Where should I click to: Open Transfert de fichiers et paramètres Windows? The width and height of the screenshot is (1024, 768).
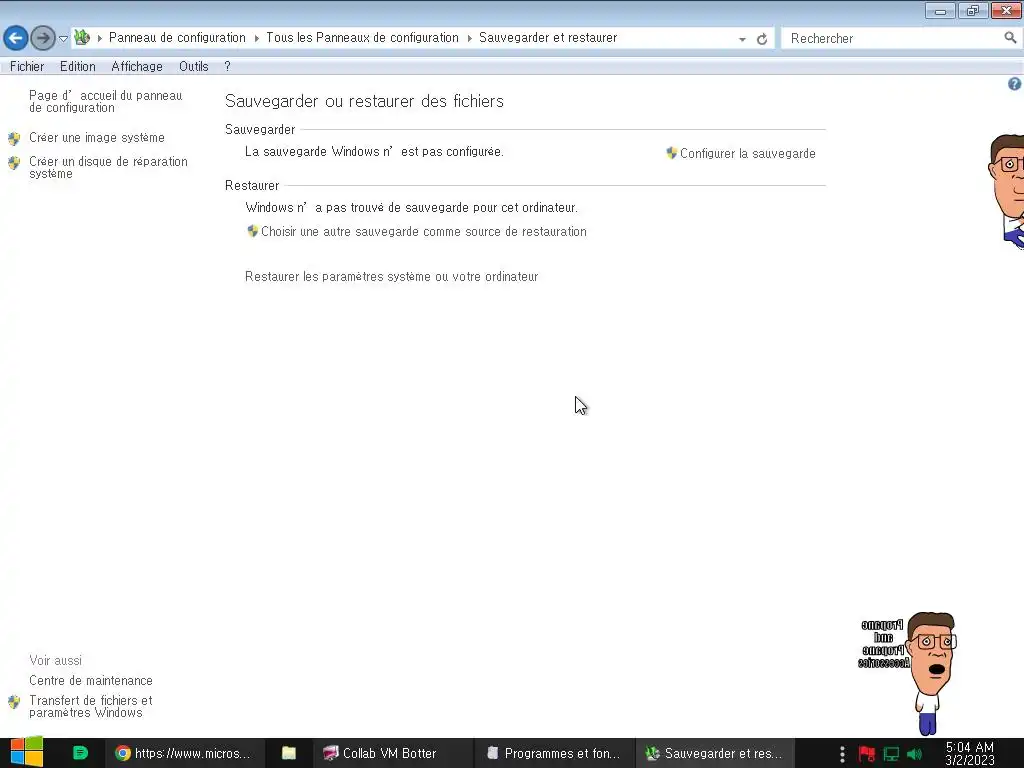(x=91, y=706)
